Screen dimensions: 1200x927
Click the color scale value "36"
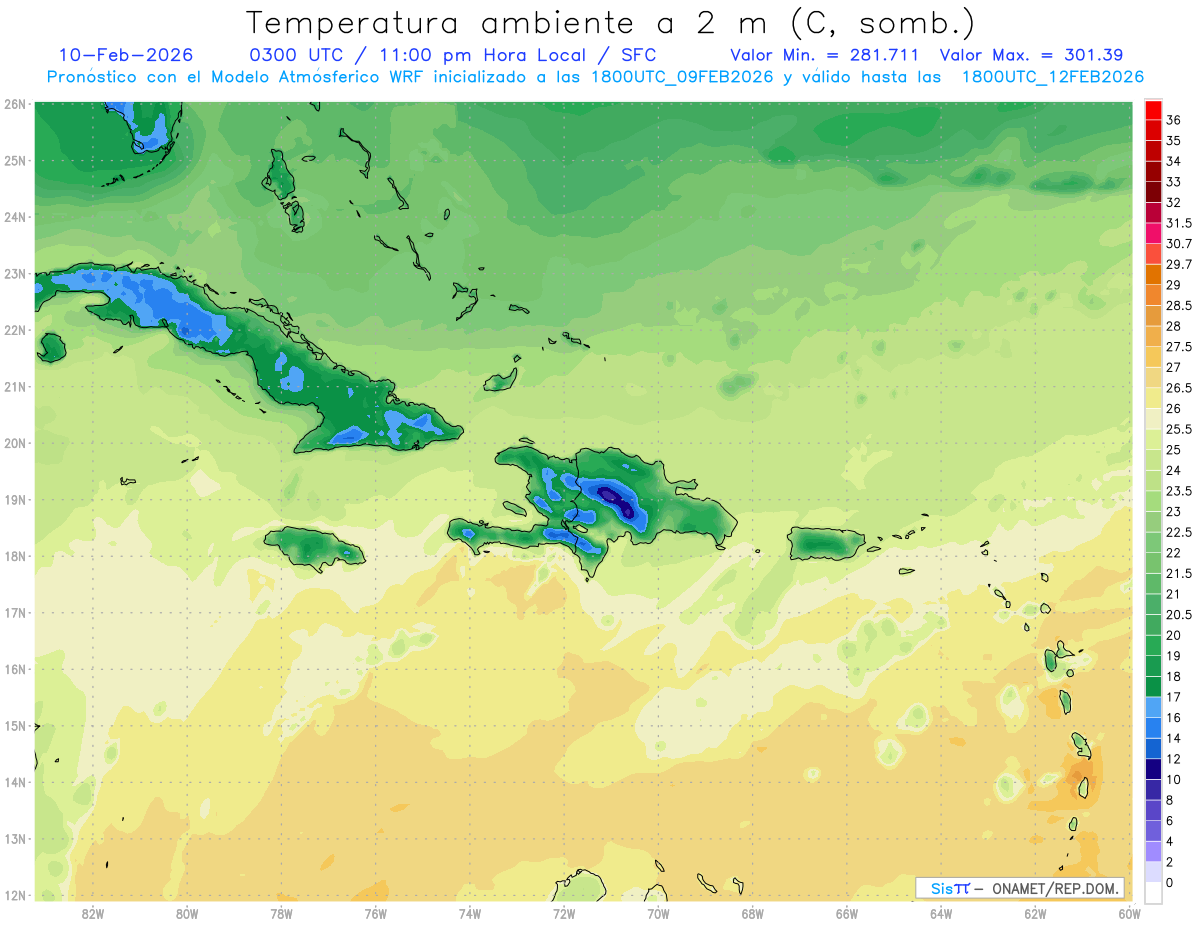click(1174, 120)
